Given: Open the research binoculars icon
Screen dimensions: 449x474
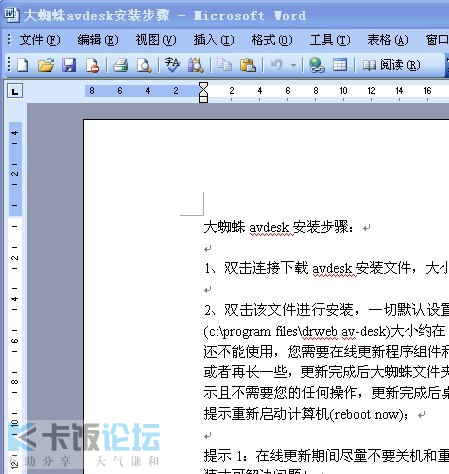Looking at the screenshot, I should (x=196, y=65).
